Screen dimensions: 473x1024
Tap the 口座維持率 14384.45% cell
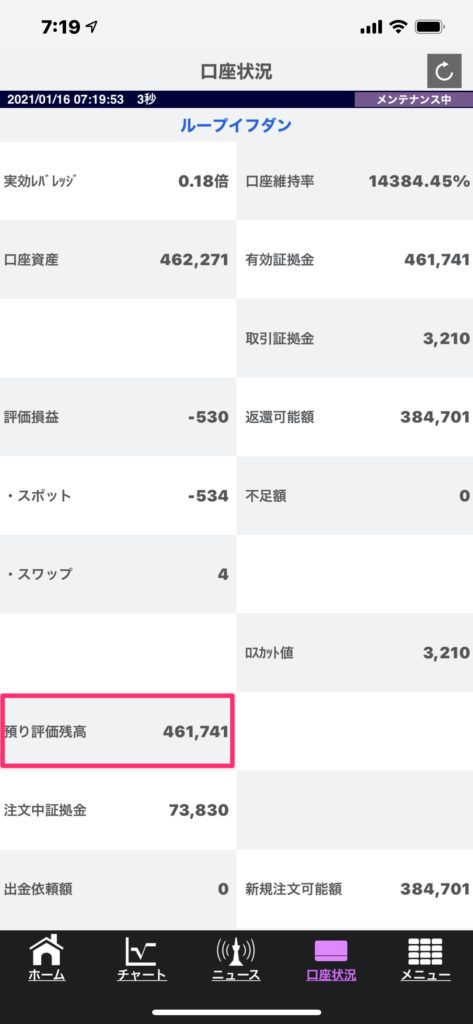[355, 181]
